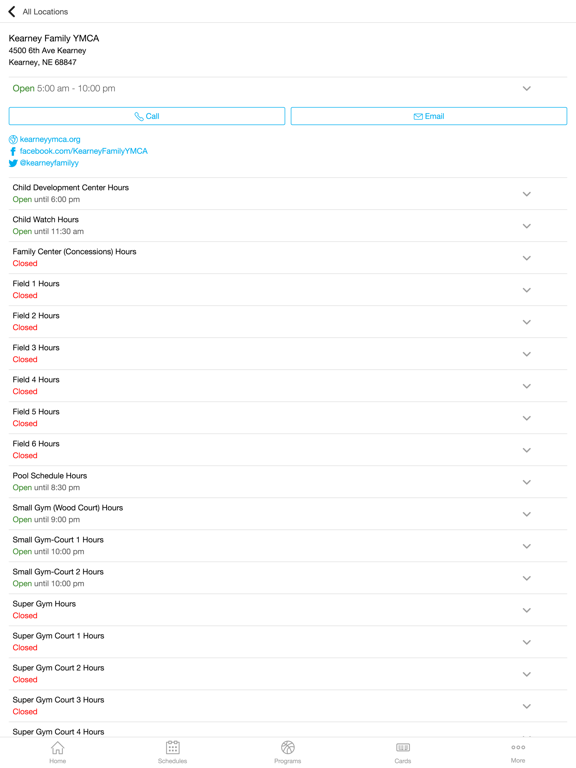
Task: Select Closed status under Family Center Hours
Action: pyautogui.click(x=25, y=264)
